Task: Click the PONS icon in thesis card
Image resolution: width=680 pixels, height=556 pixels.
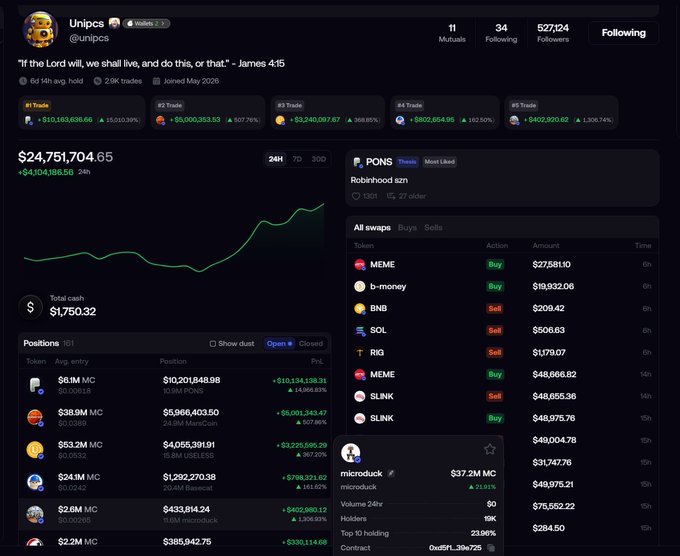Action: pos(357,162)
